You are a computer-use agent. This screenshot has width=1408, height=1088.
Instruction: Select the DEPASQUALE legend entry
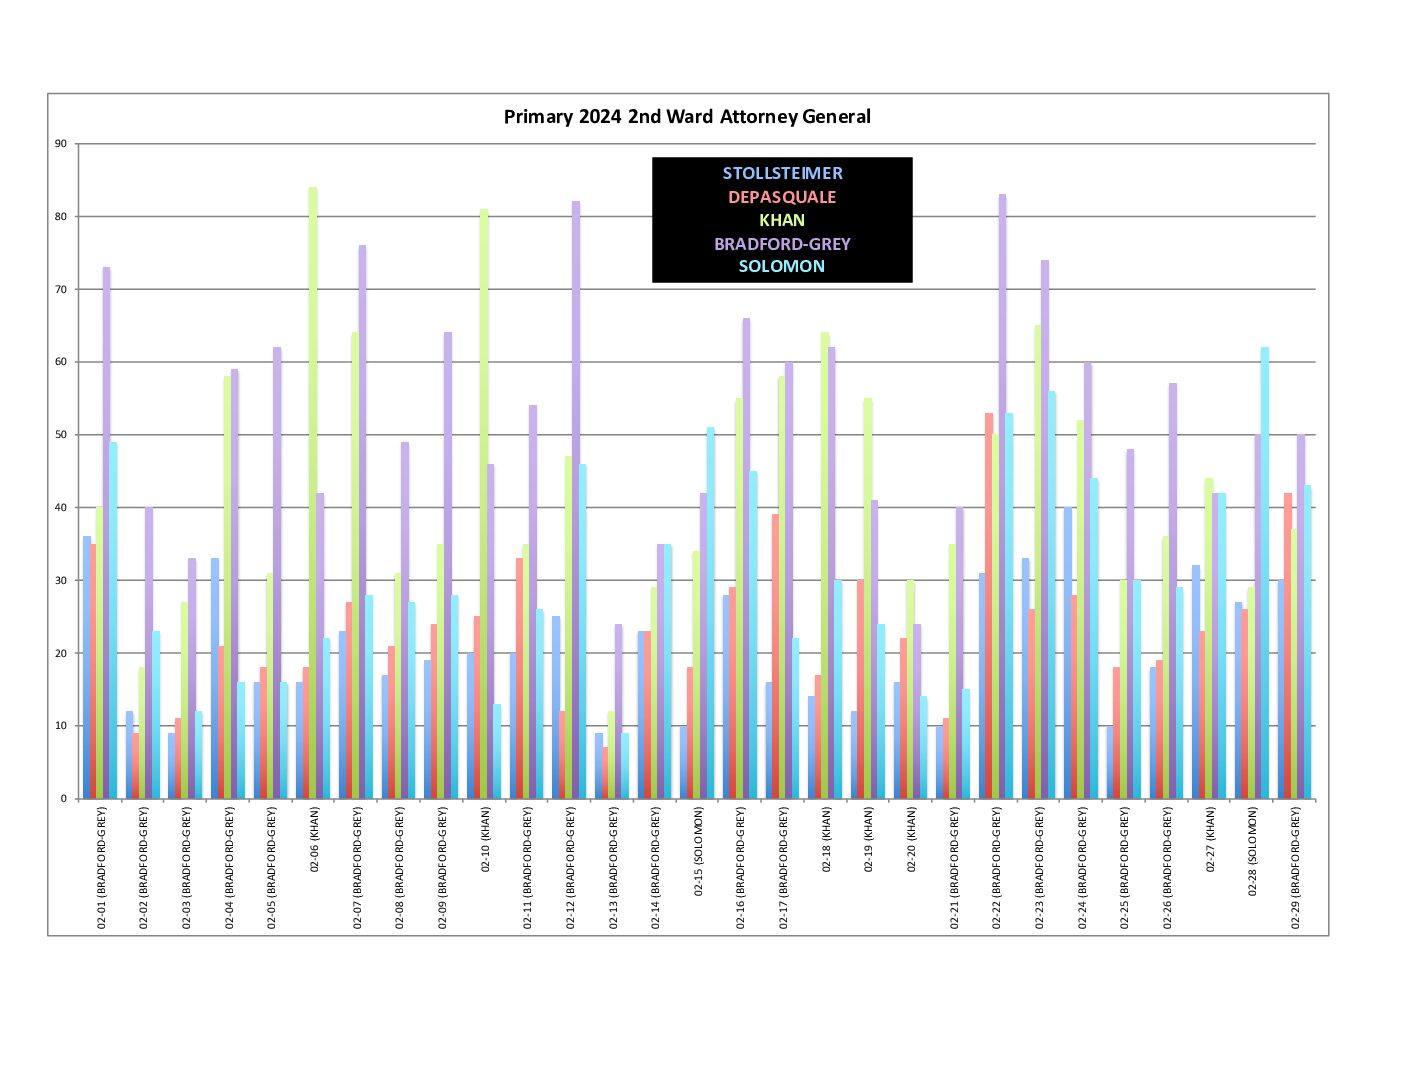point(782,197)
